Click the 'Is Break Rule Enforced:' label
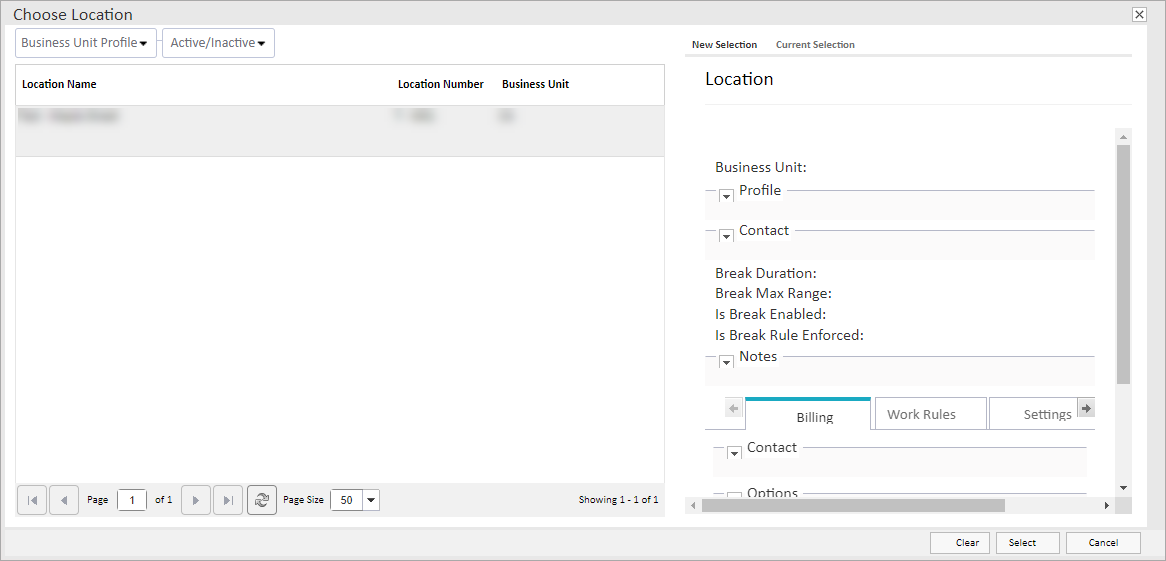This screenshot has height=561, width=1166. click(789, 335)
